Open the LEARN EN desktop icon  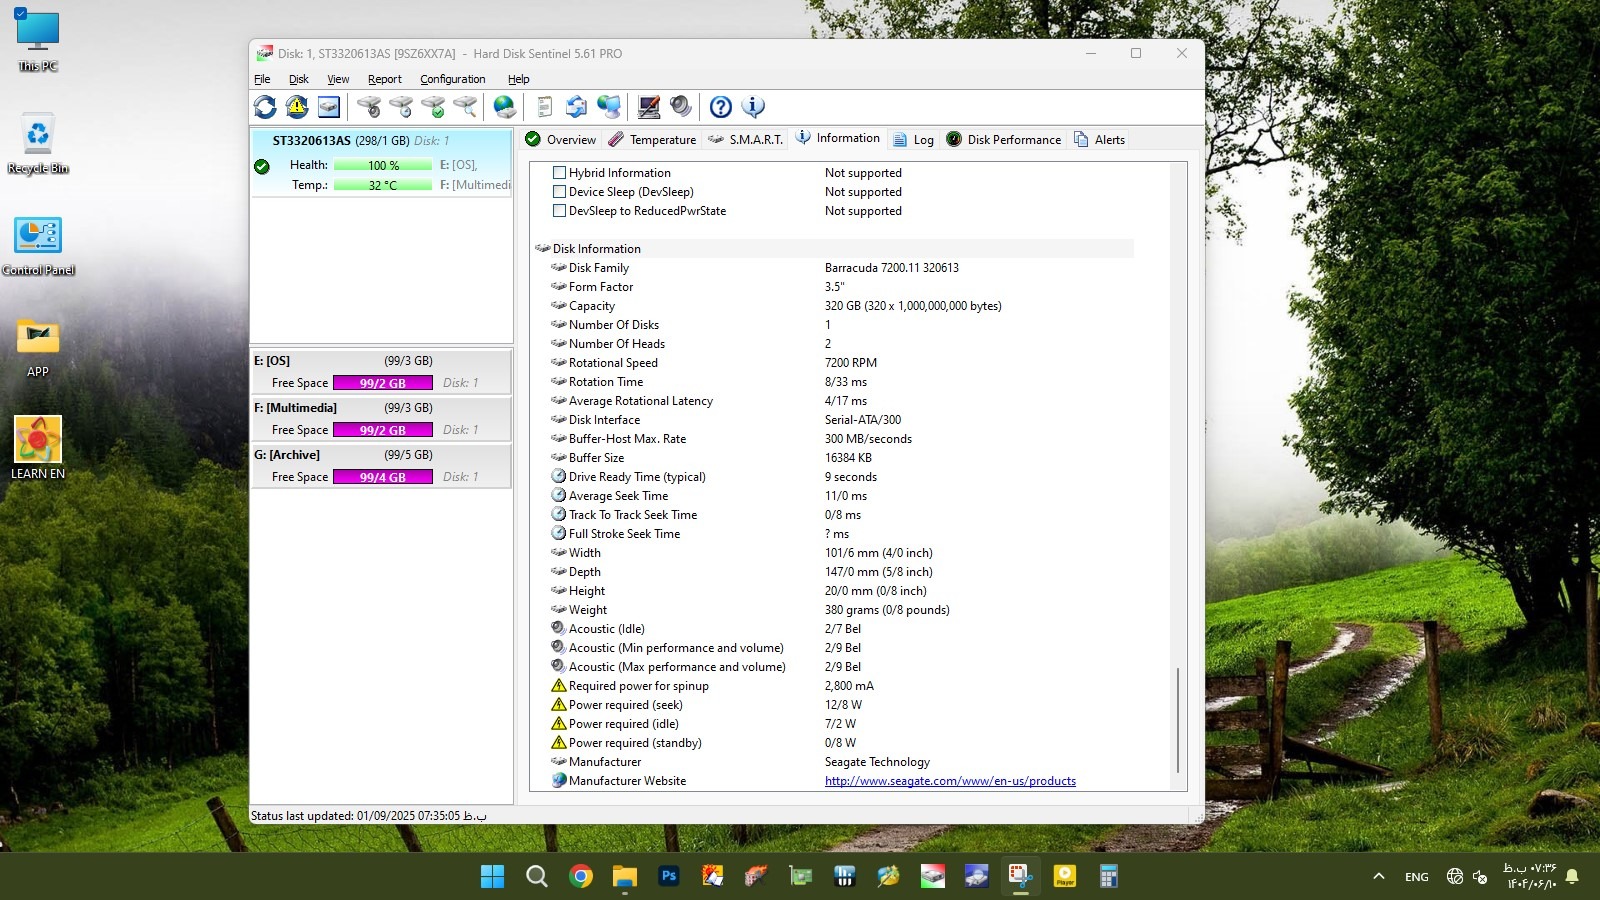pos(38,448)
